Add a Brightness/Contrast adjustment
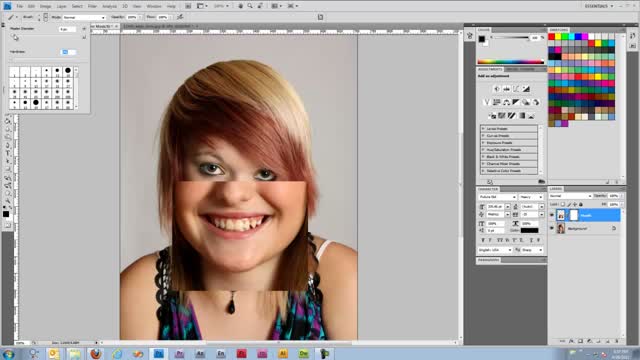640x360 pixels. (x=497, y=89)
